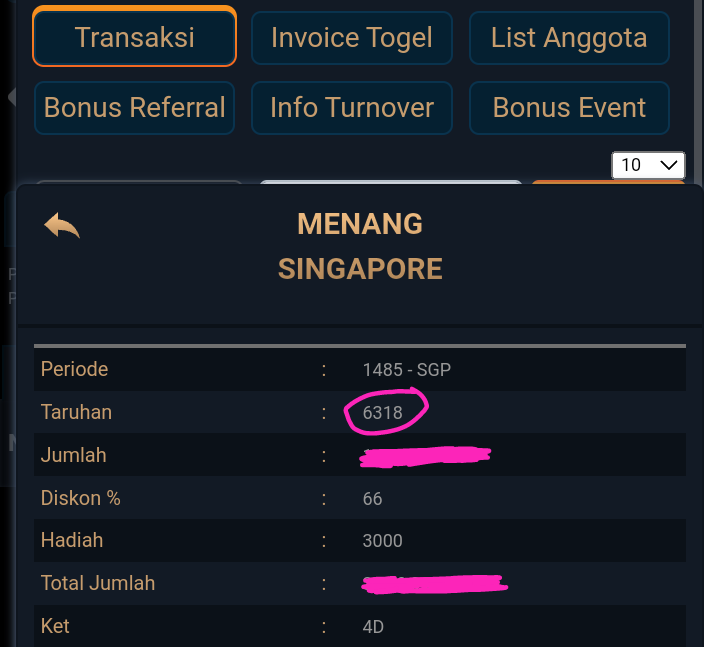Open the Bonus Event tab

(x=569, y=107)
